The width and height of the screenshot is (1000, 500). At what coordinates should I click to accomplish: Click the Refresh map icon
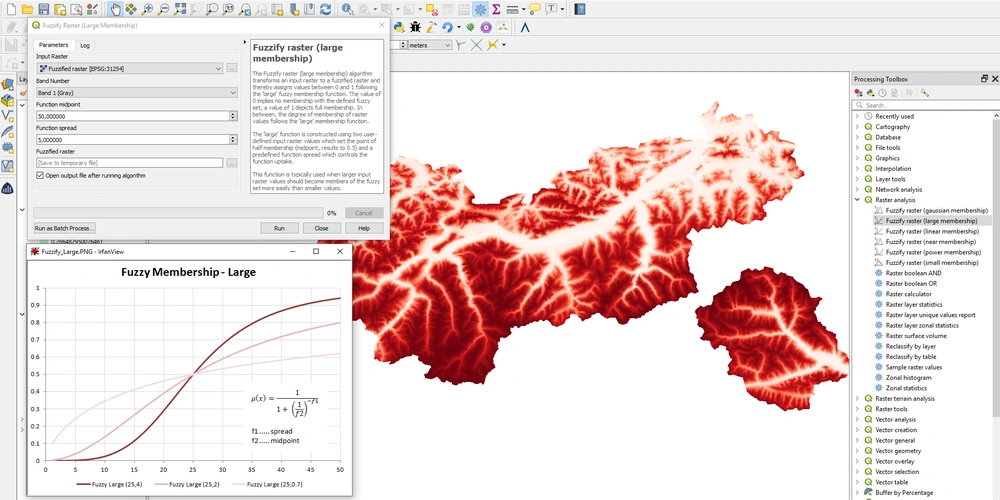(x=326, y=10)
